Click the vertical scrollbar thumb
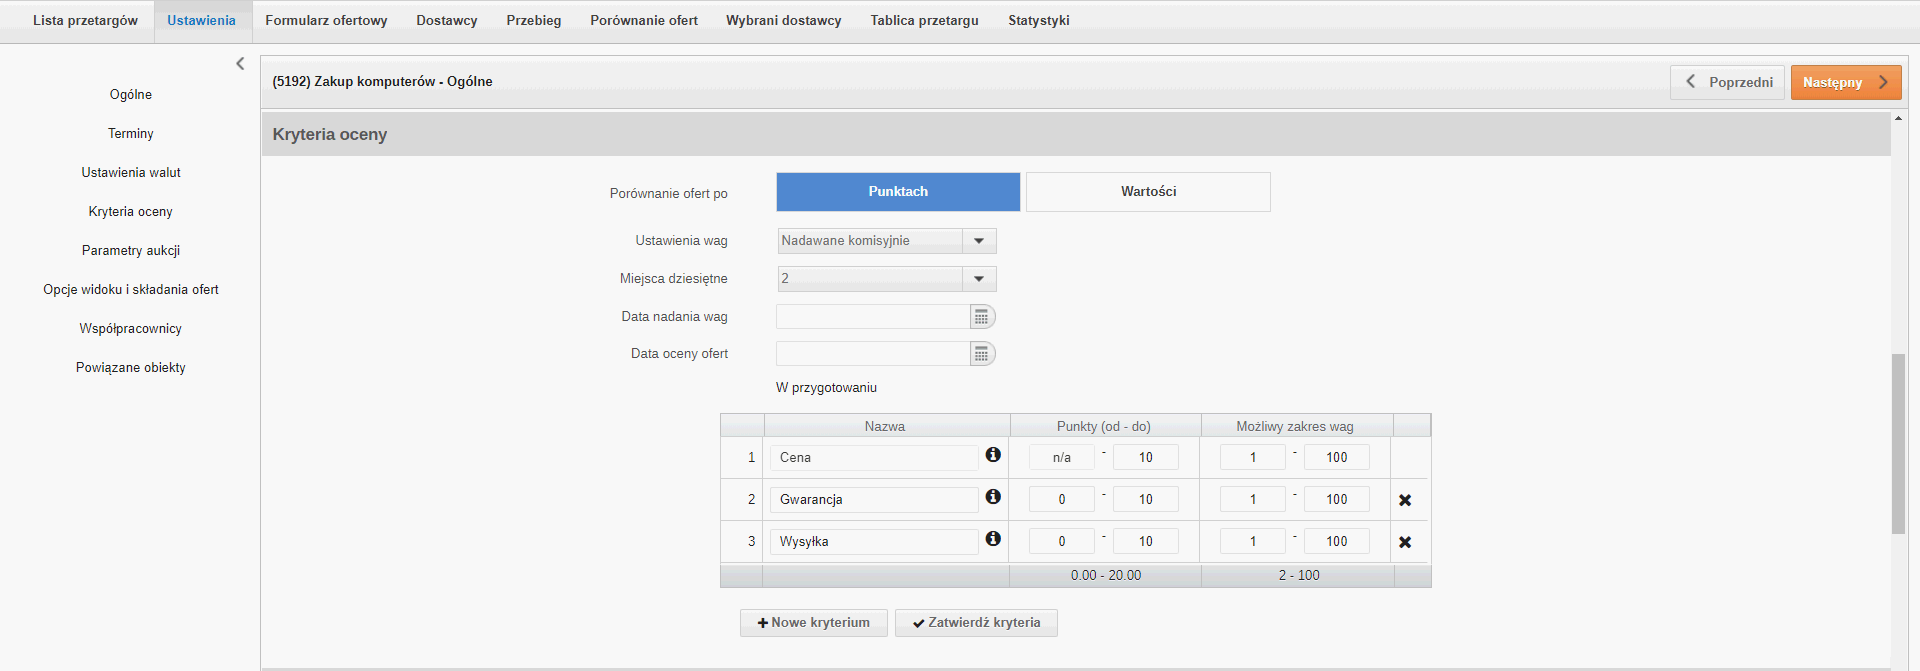 [1898, 443]
